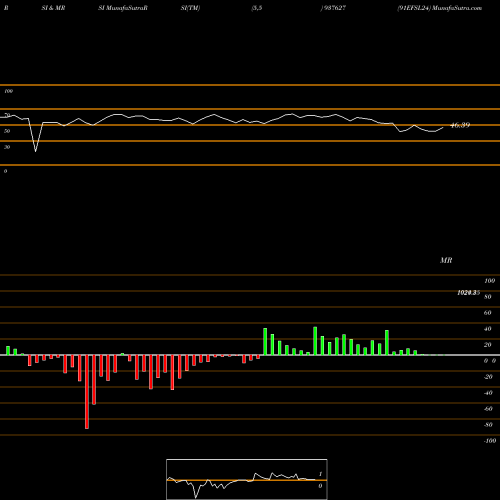
Task: Click the 937627 code in header
Action: coord(334,8)
